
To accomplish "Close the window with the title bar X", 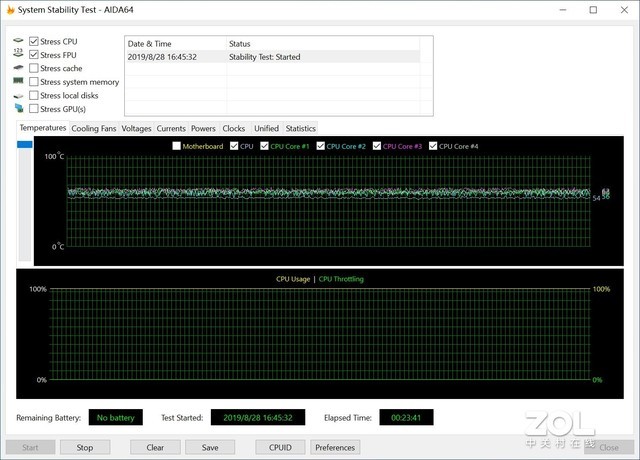I will click(624, 10).
